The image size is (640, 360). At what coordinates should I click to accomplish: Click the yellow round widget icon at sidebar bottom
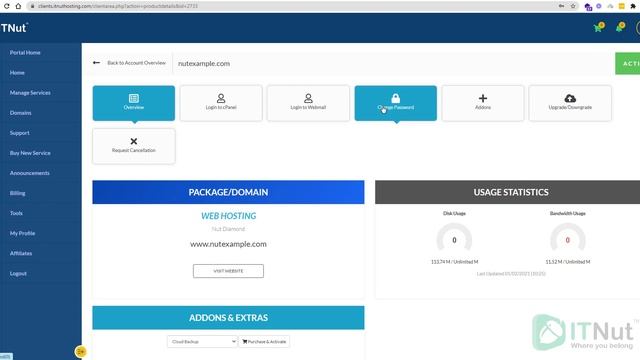pos(80,351)
